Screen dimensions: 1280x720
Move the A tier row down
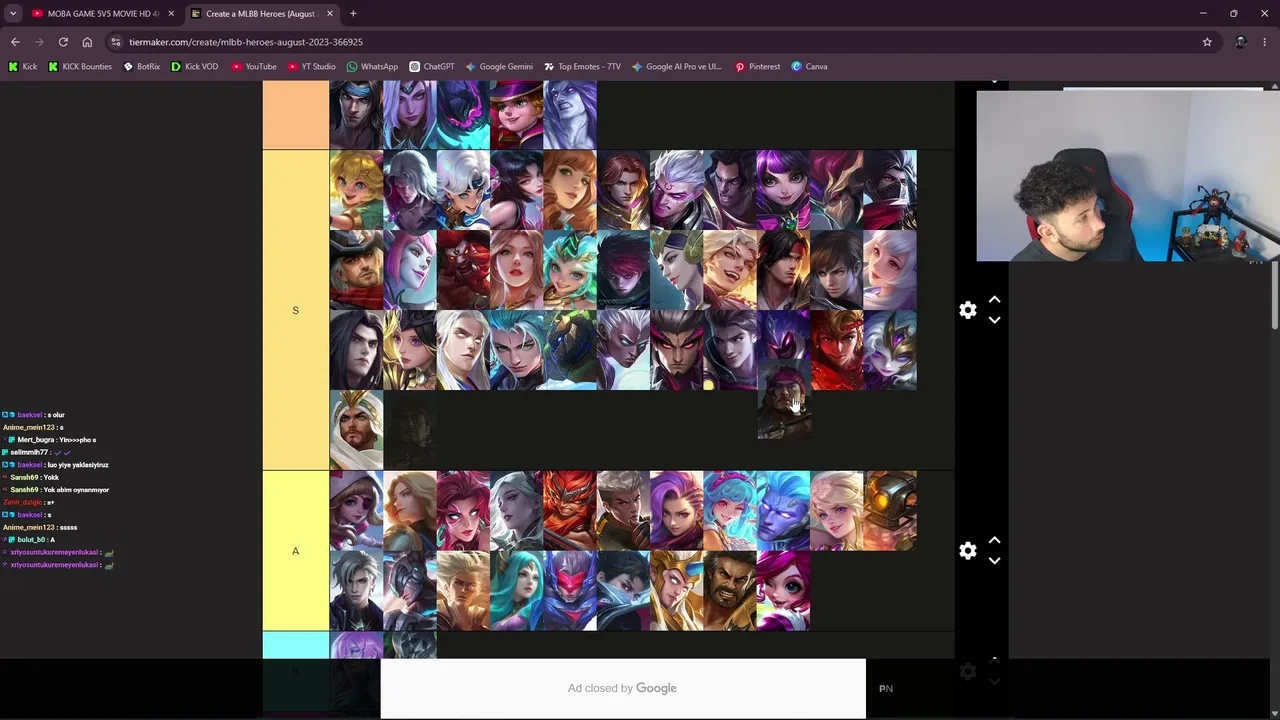[x=994, y=561]
